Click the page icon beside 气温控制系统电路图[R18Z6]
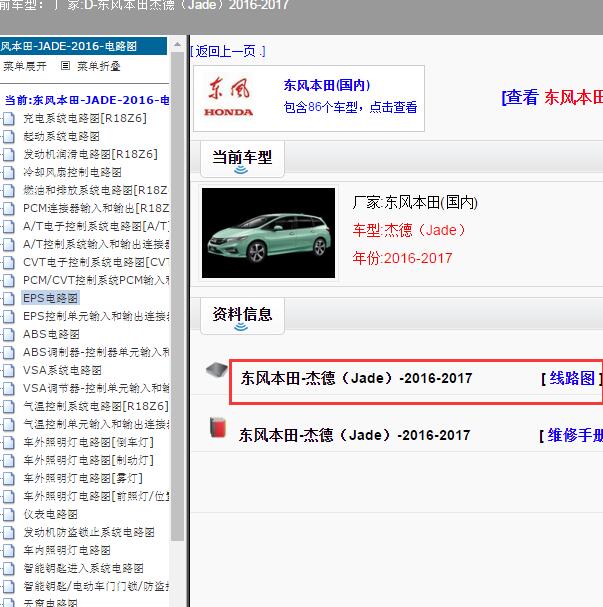 (x=9, y=406)
